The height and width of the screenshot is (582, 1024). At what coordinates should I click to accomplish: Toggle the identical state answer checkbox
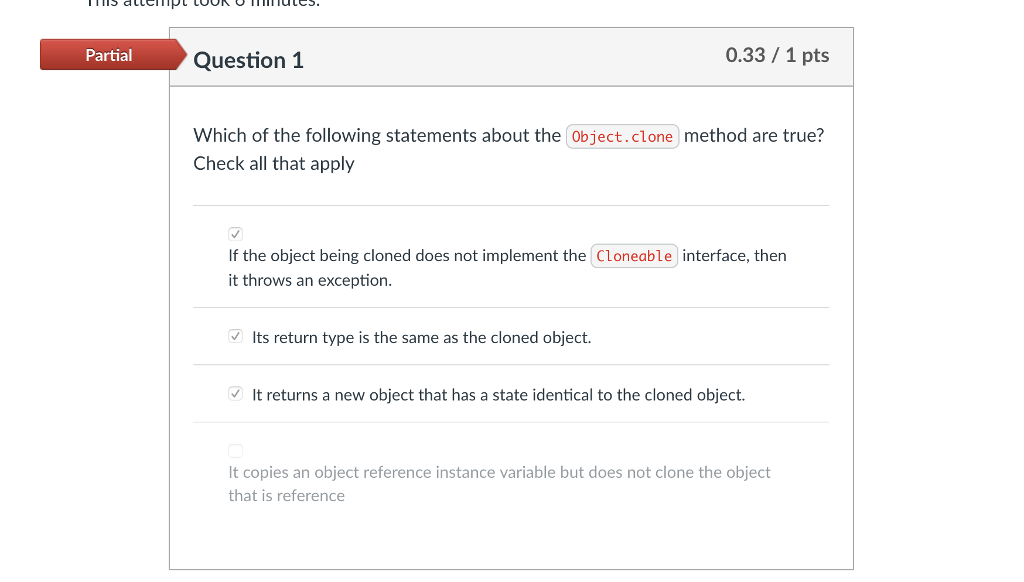coord(235,393)
